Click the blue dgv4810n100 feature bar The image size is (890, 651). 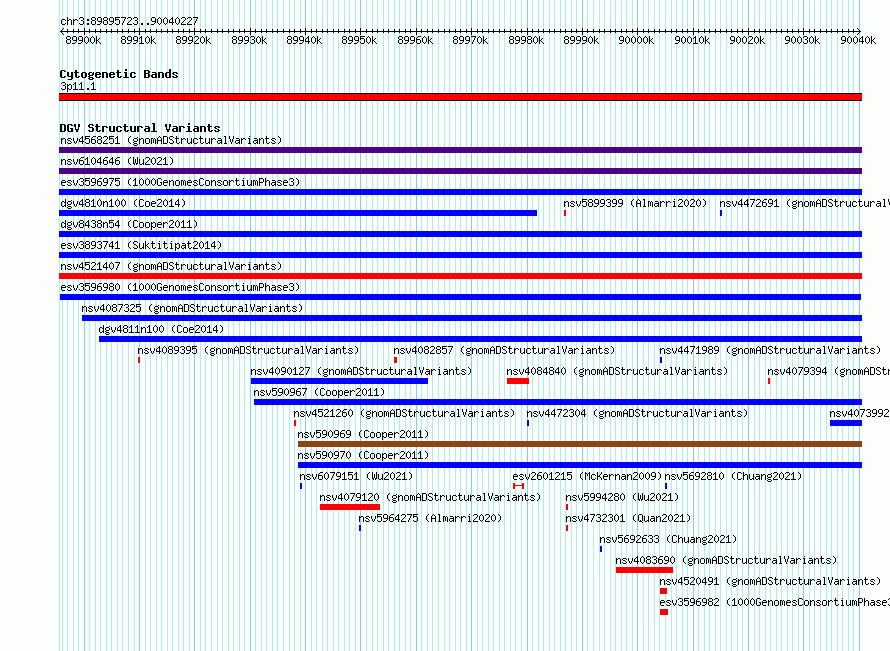coord(298,213)
